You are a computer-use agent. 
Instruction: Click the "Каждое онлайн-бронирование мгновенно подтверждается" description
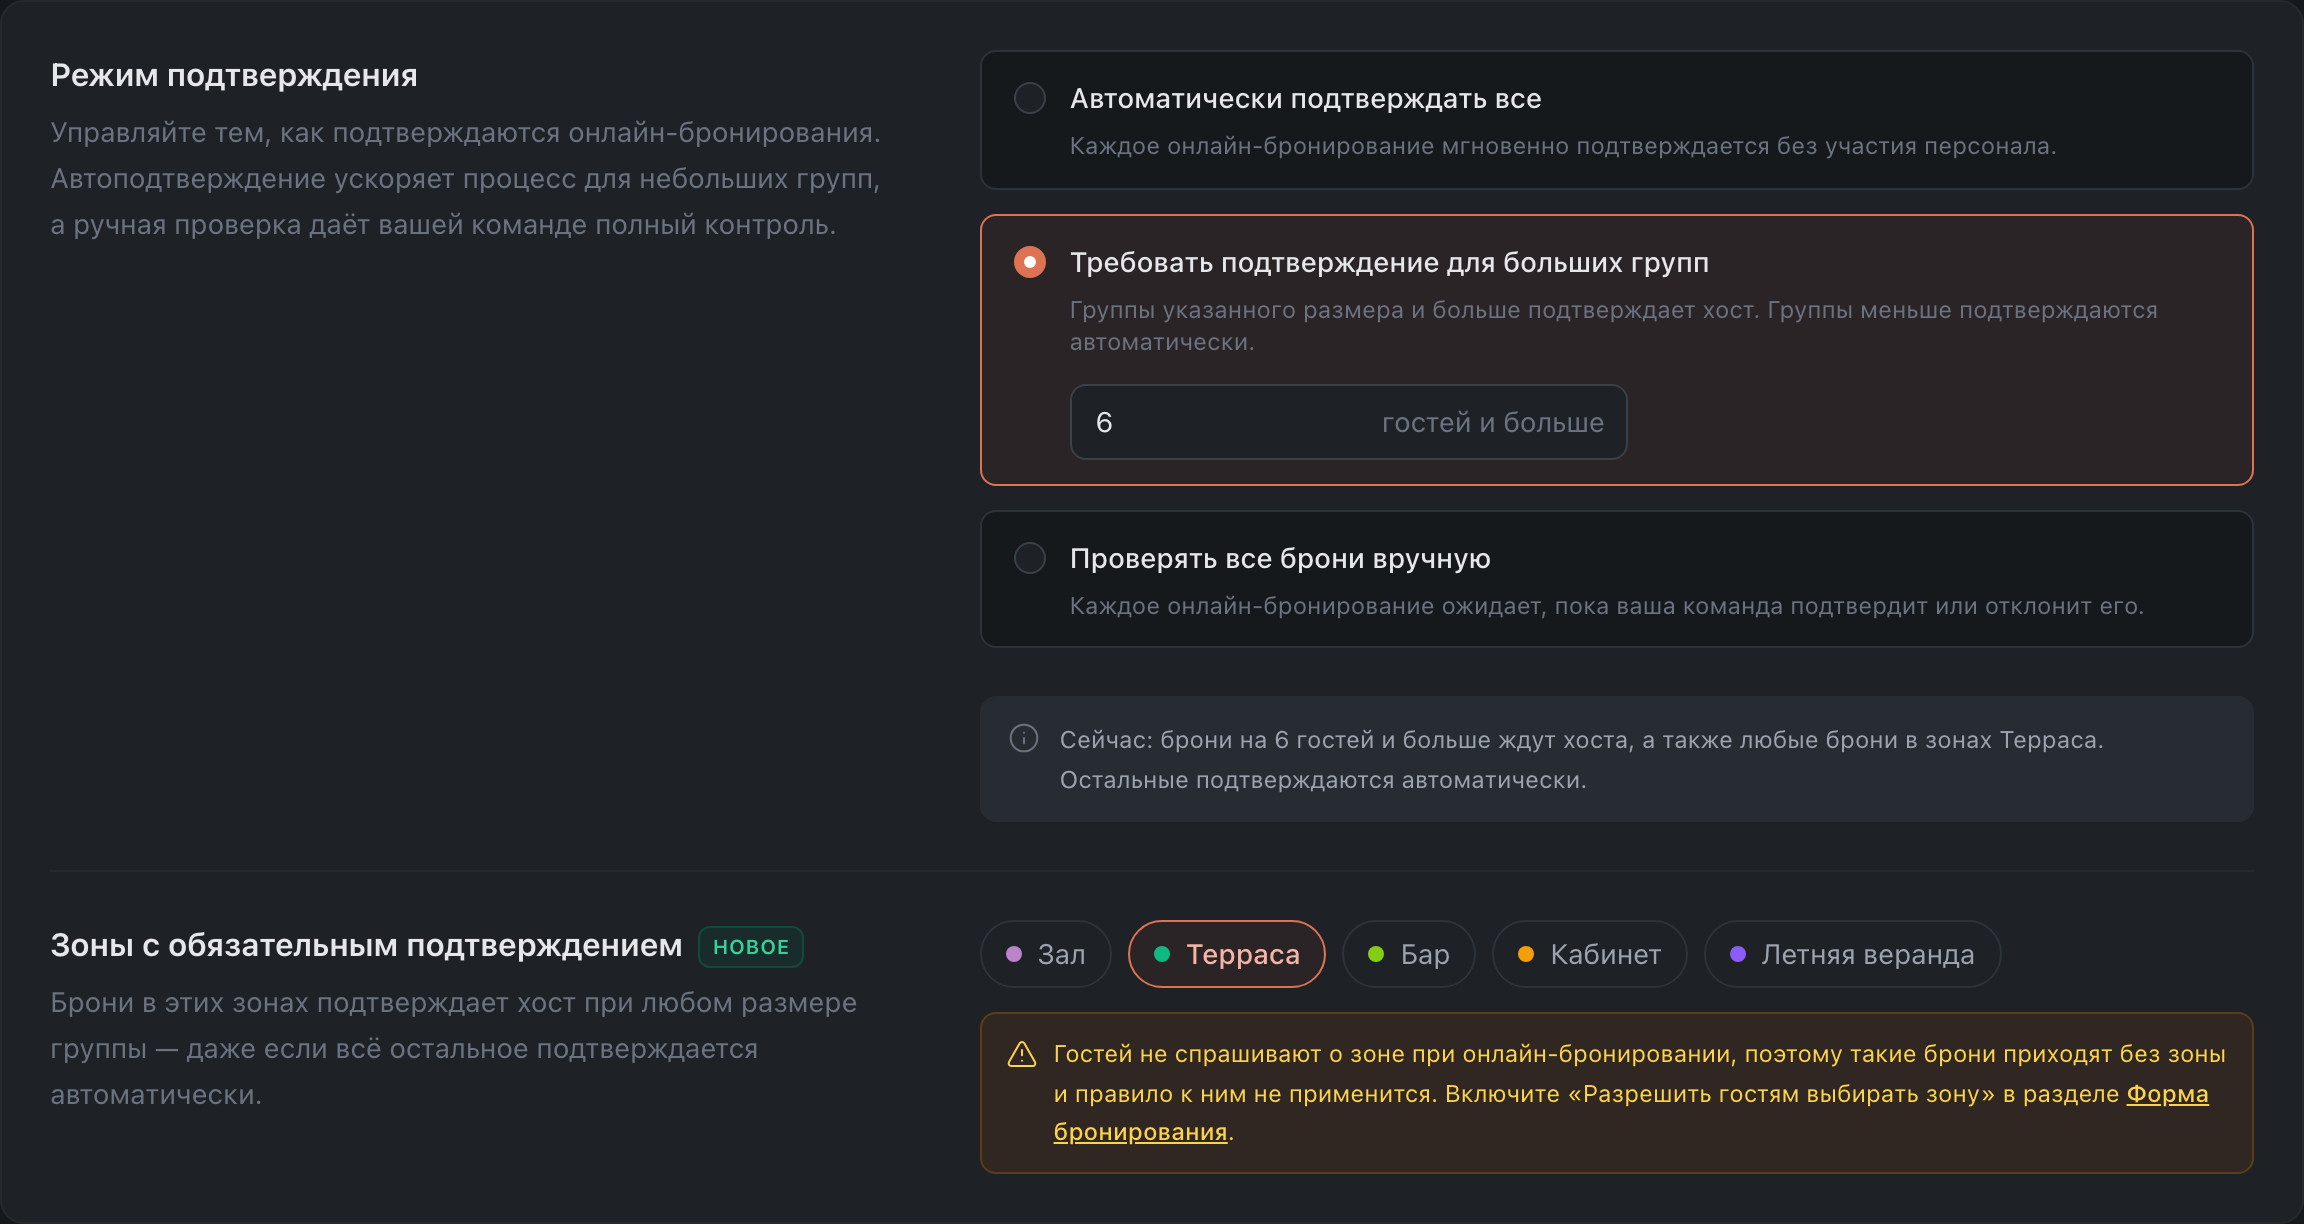[1563, 146]
